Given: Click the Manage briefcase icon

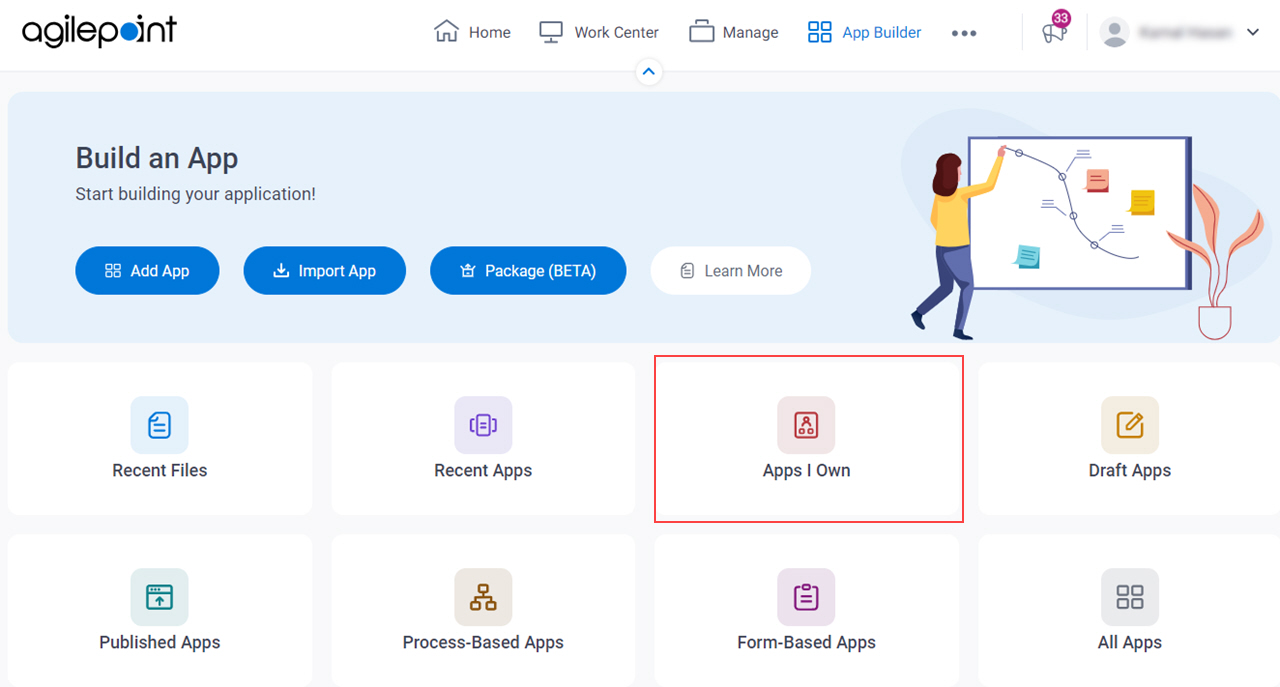Looking at the screenshot, I should point(702,32).
